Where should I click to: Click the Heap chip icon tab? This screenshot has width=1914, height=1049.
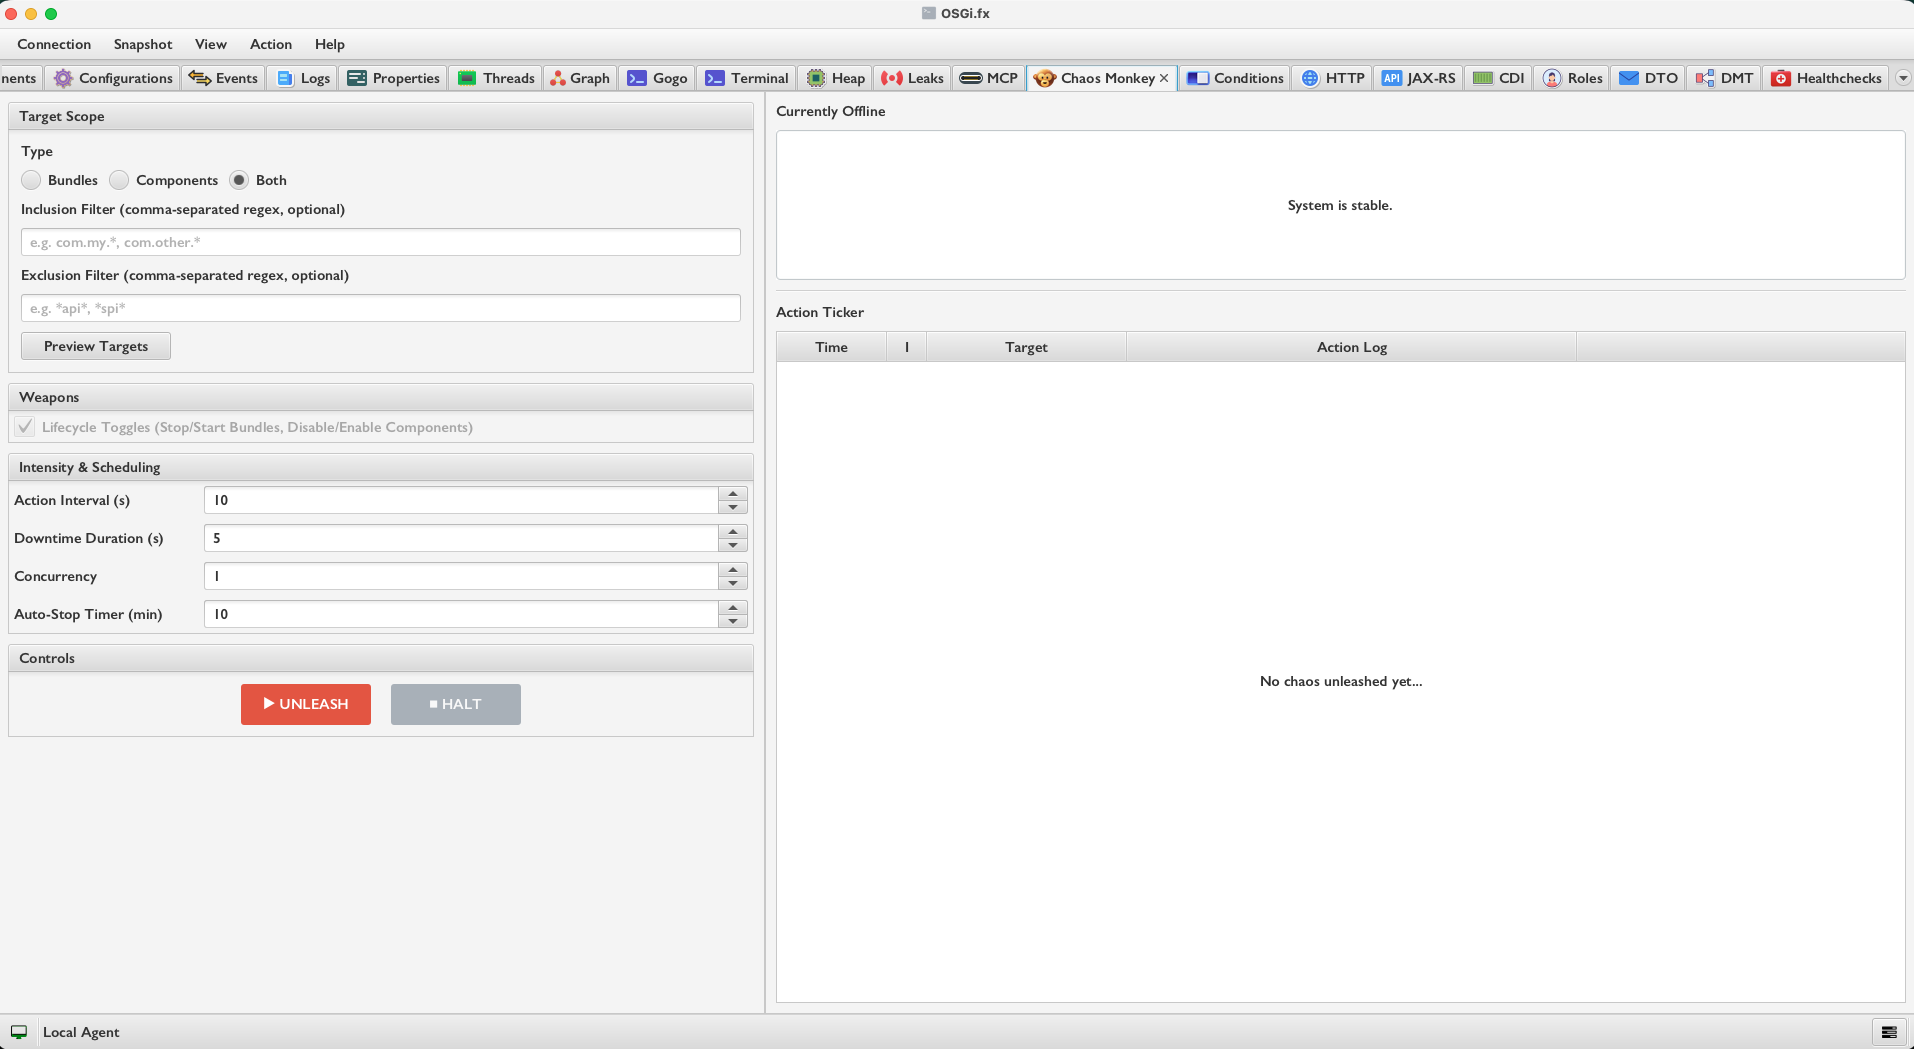(816, 78)
